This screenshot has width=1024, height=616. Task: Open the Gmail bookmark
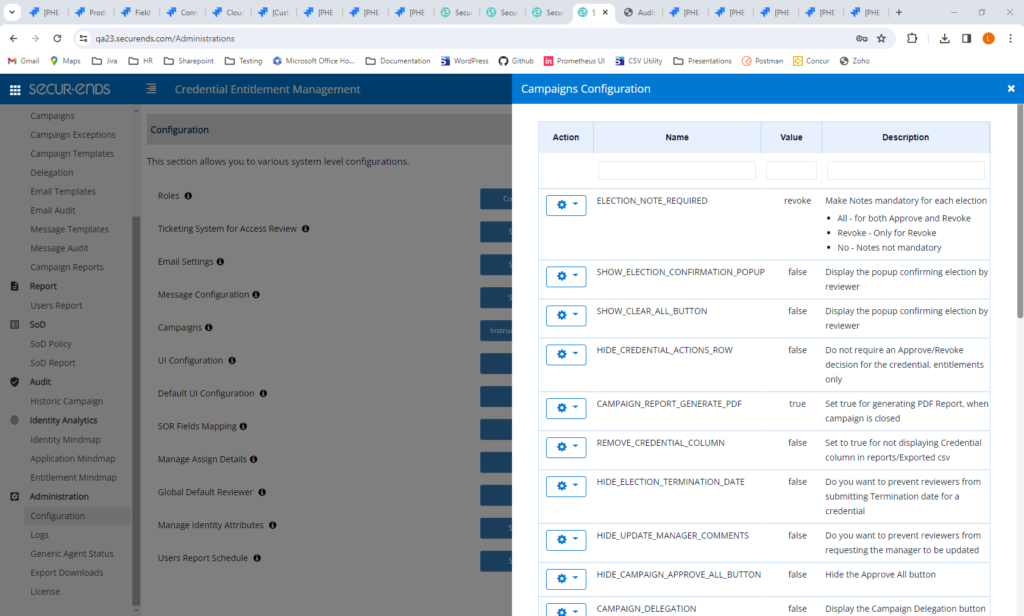tap(24, 61)
